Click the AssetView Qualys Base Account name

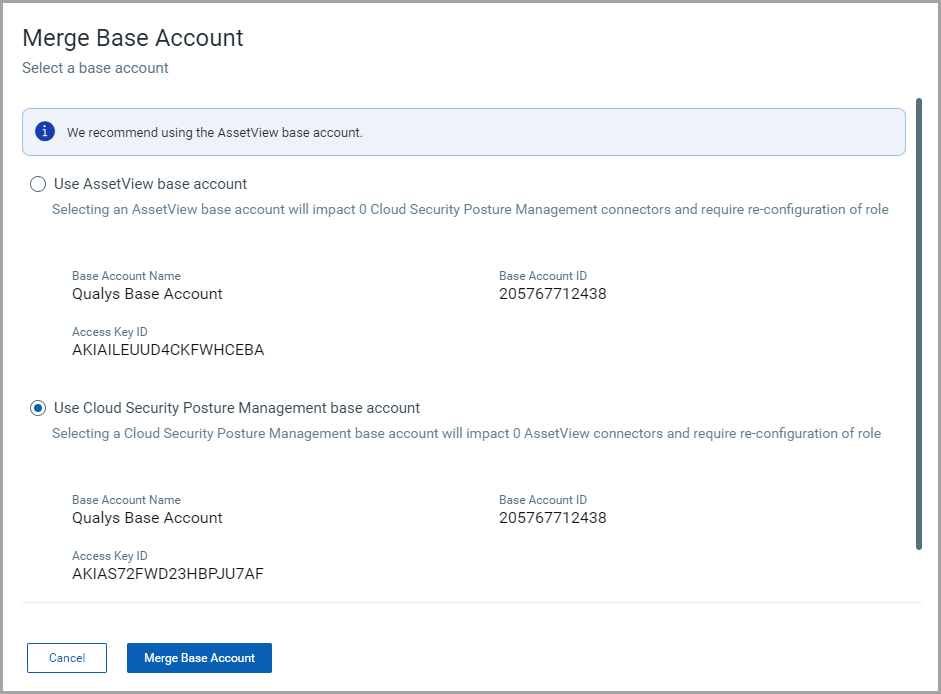(147, 294)
